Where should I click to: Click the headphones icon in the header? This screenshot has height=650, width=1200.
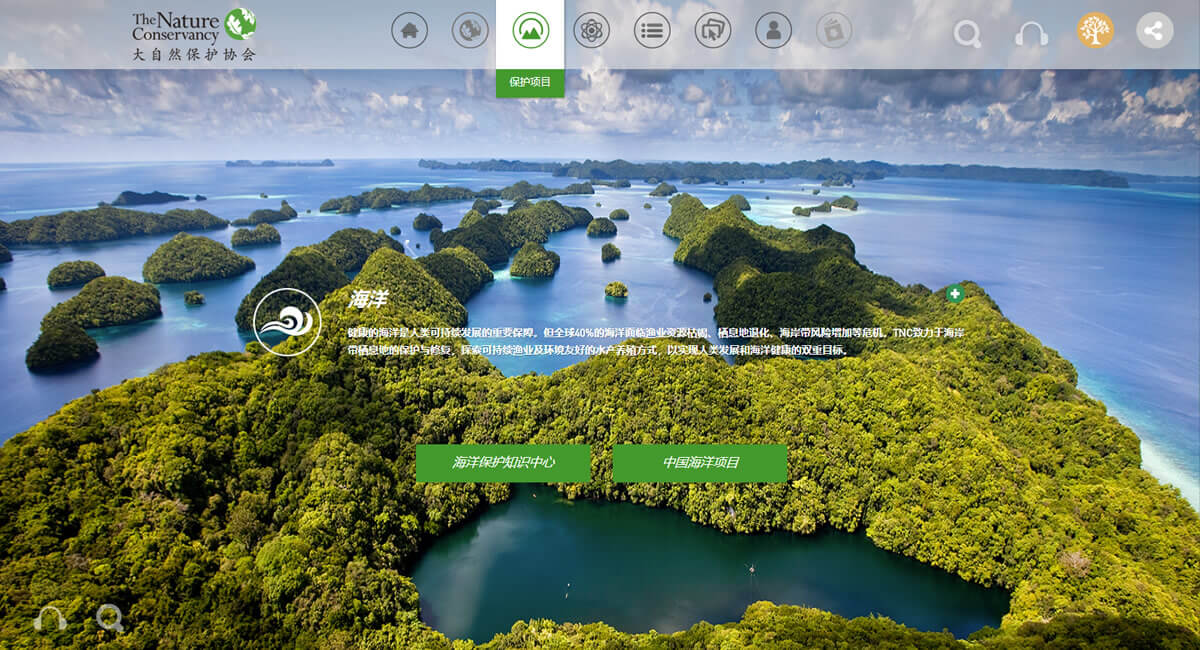tap(1031, 34)
